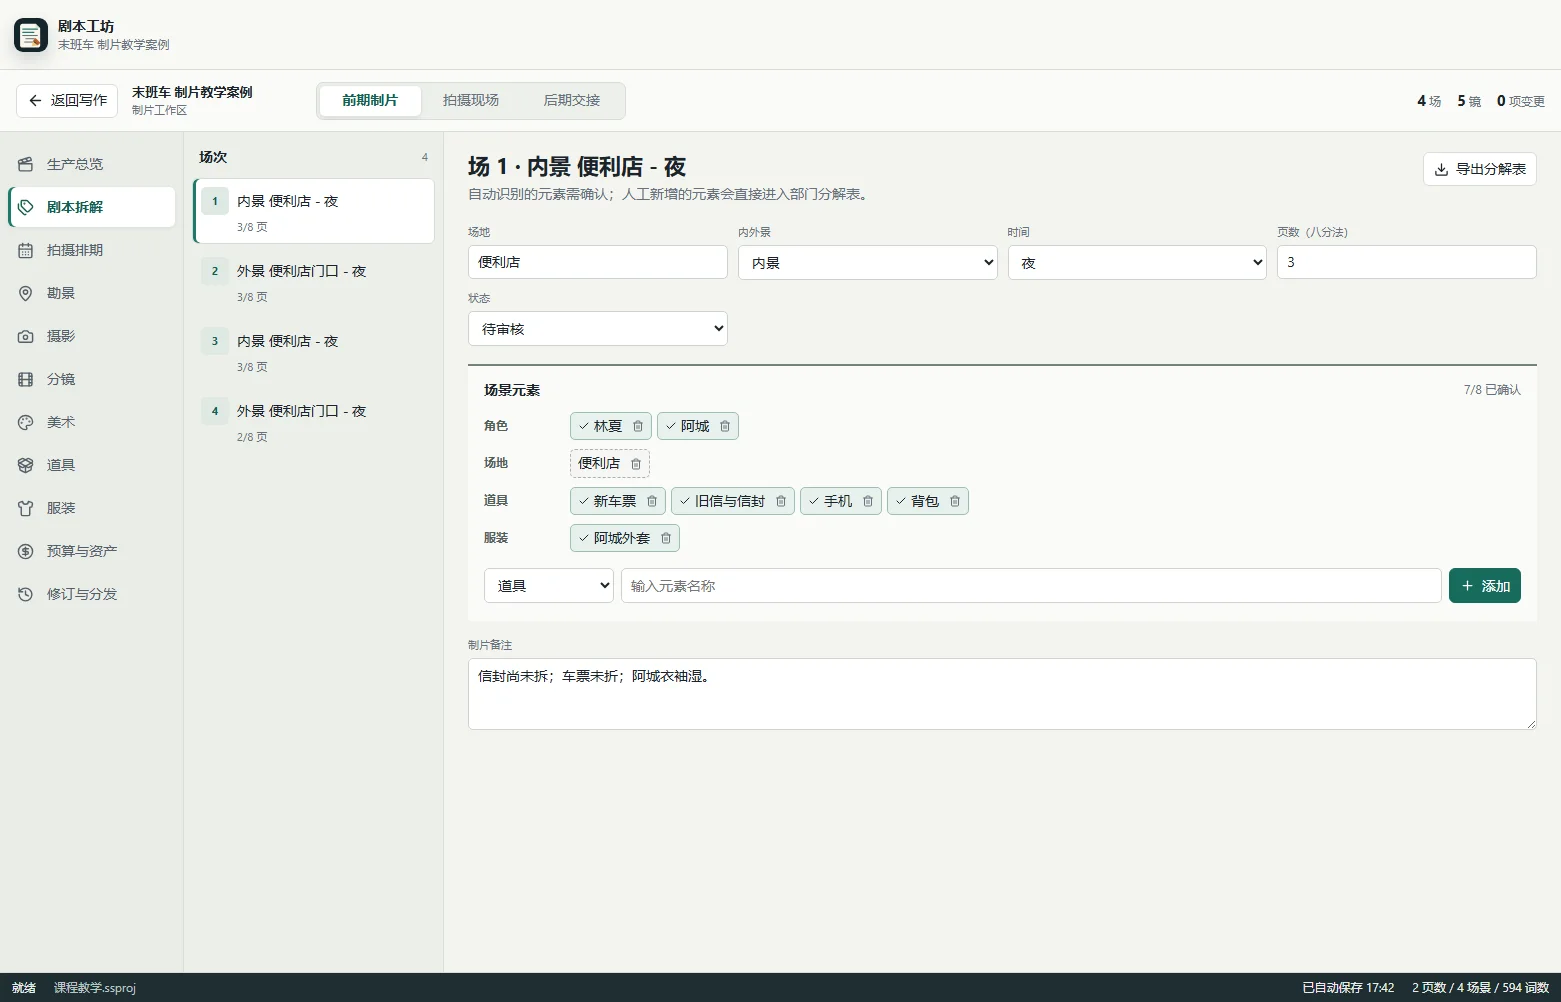Toggle confirmation of 阿城 tag
Image resolution: width=1561 pixels, height=1002 pixels.
click(687, 426)
